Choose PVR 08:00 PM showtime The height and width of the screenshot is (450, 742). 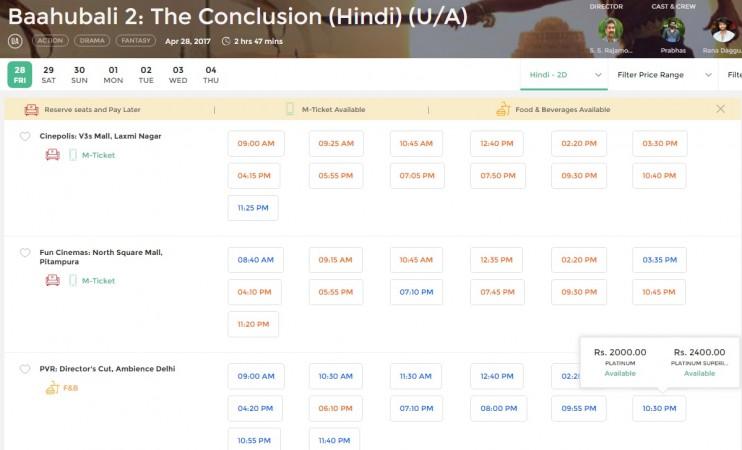tap(499, 408)
